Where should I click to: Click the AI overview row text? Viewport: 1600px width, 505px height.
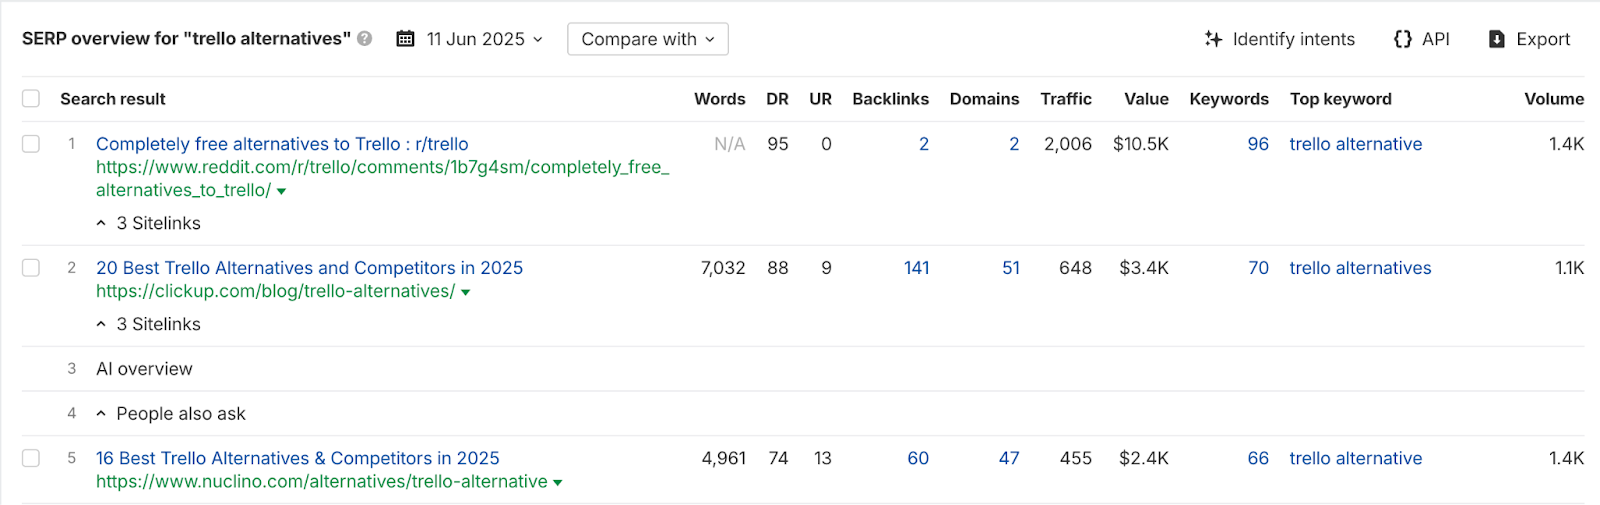(144, 369)
